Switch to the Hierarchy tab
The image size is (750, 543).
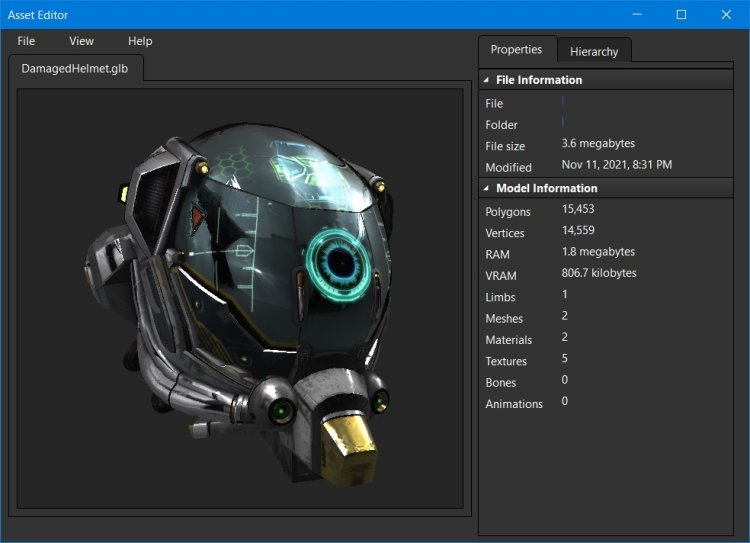(594, 51)
